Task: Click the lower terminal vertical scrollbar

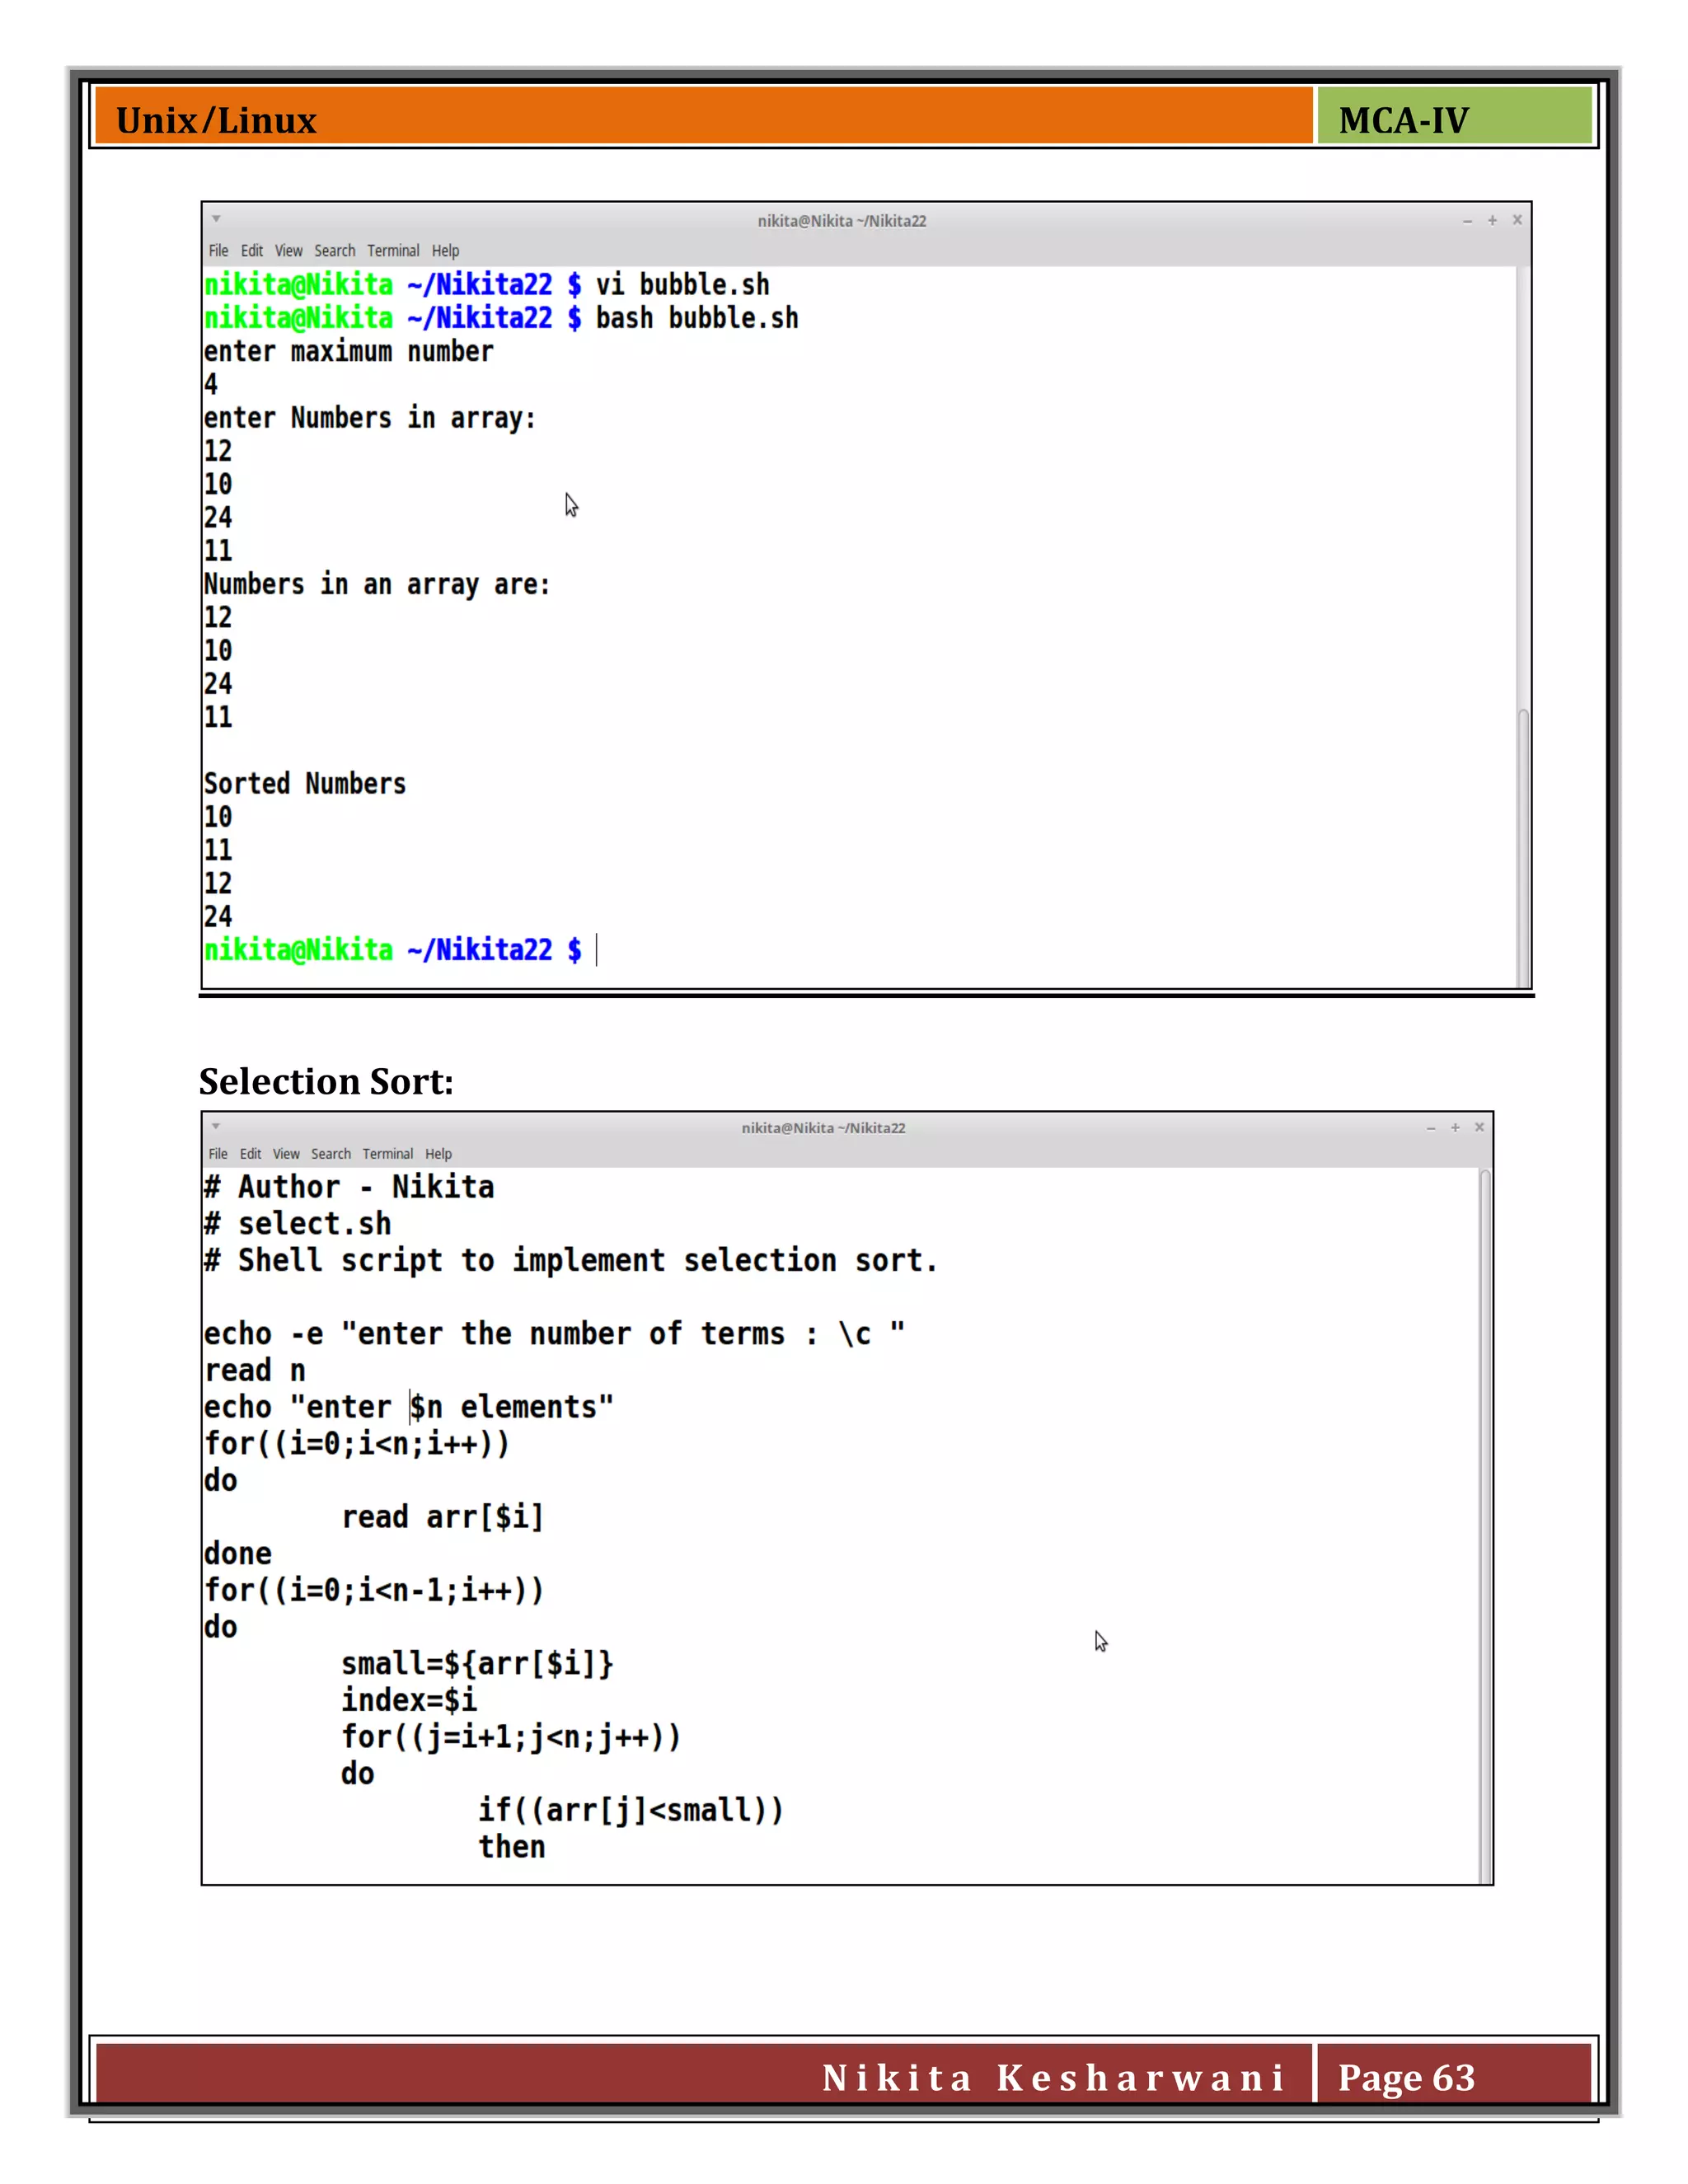Action: coord(1485,1526)
